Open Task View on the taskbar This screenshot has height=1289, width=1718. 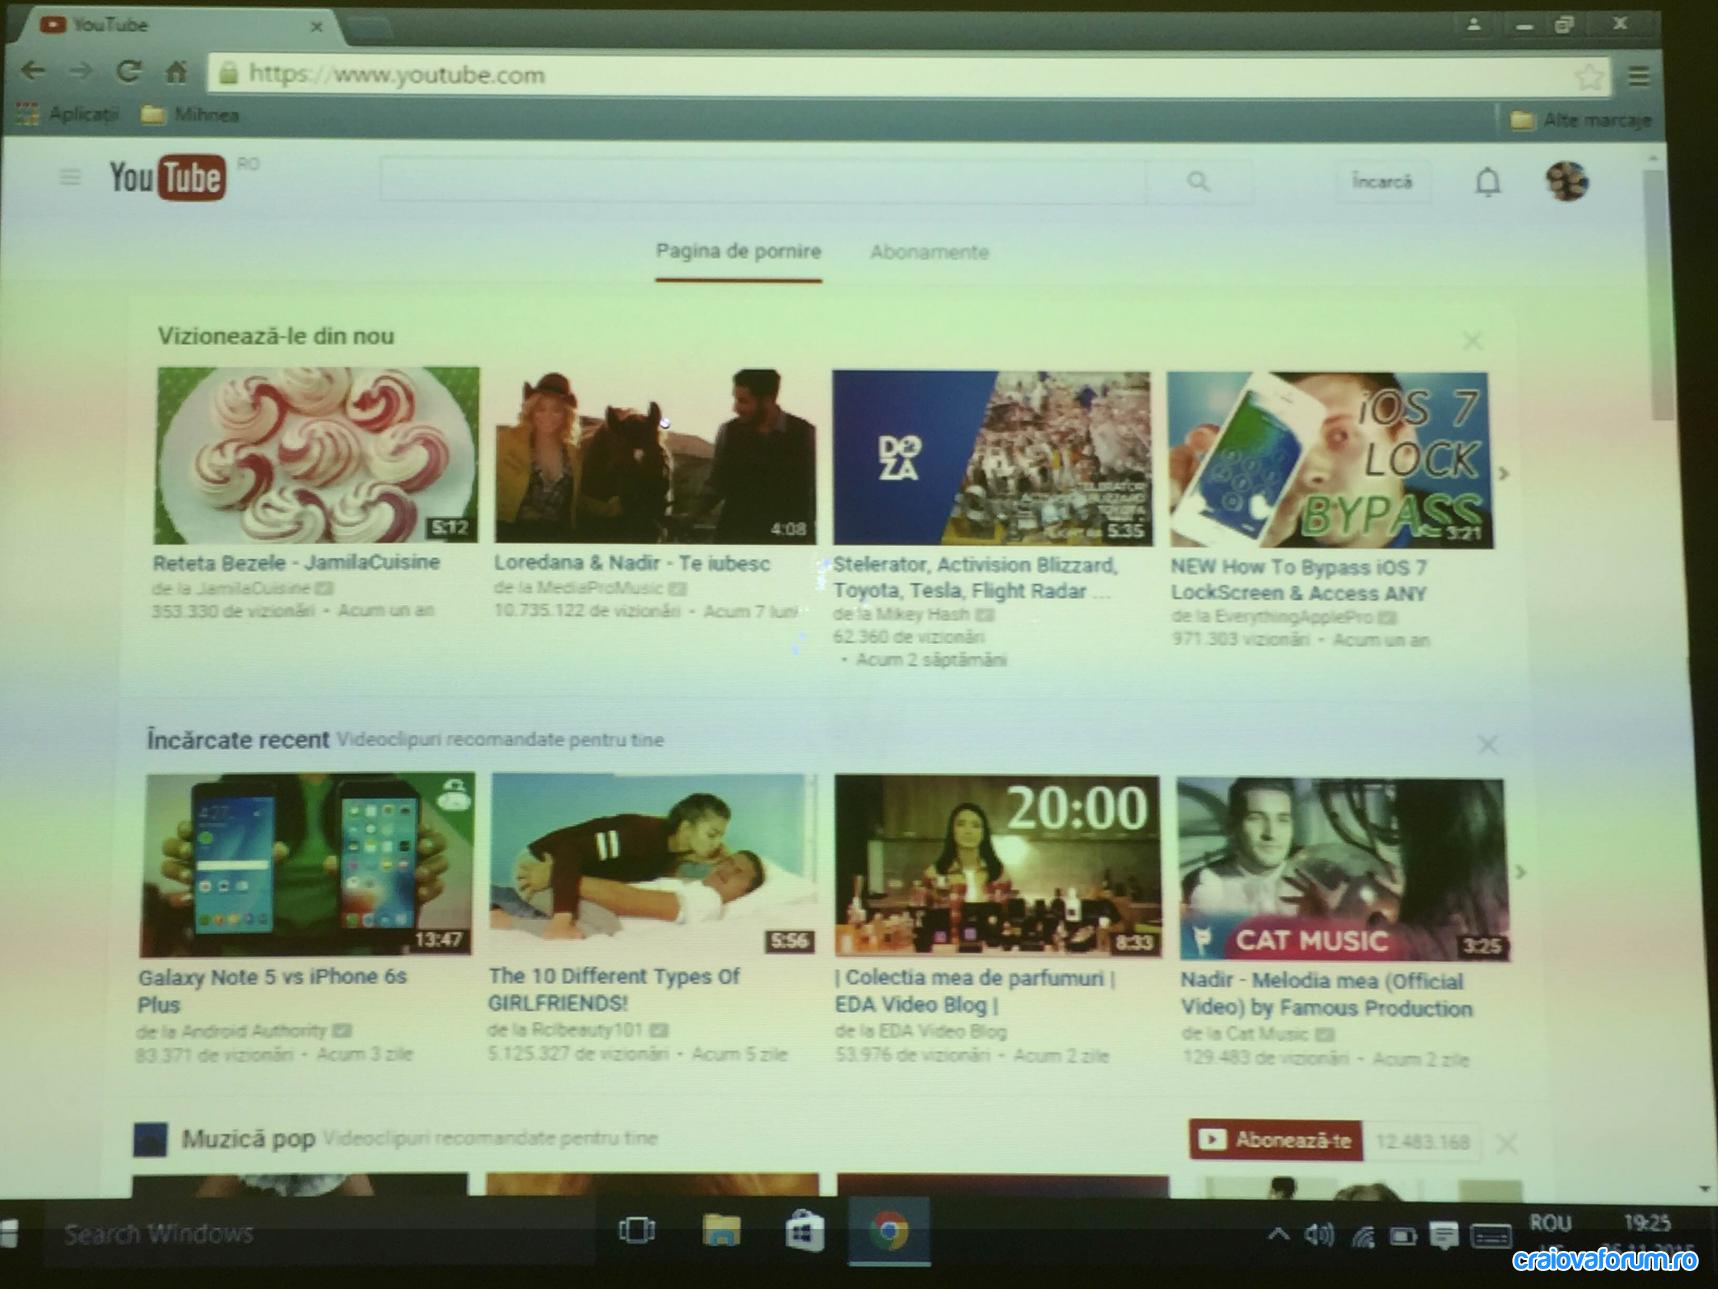pyautogui.click(x=637, y=1230)
